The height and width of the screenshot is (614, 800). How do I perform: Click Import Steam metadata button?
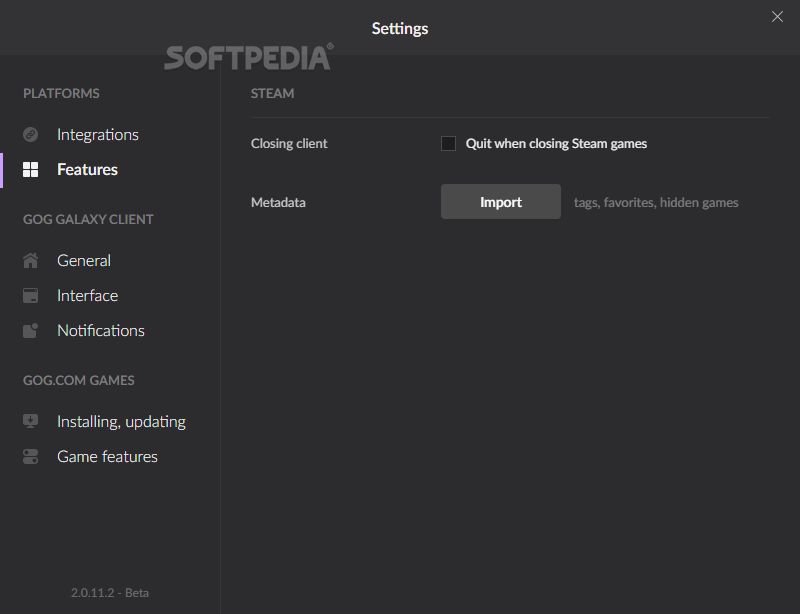[501, 202]
